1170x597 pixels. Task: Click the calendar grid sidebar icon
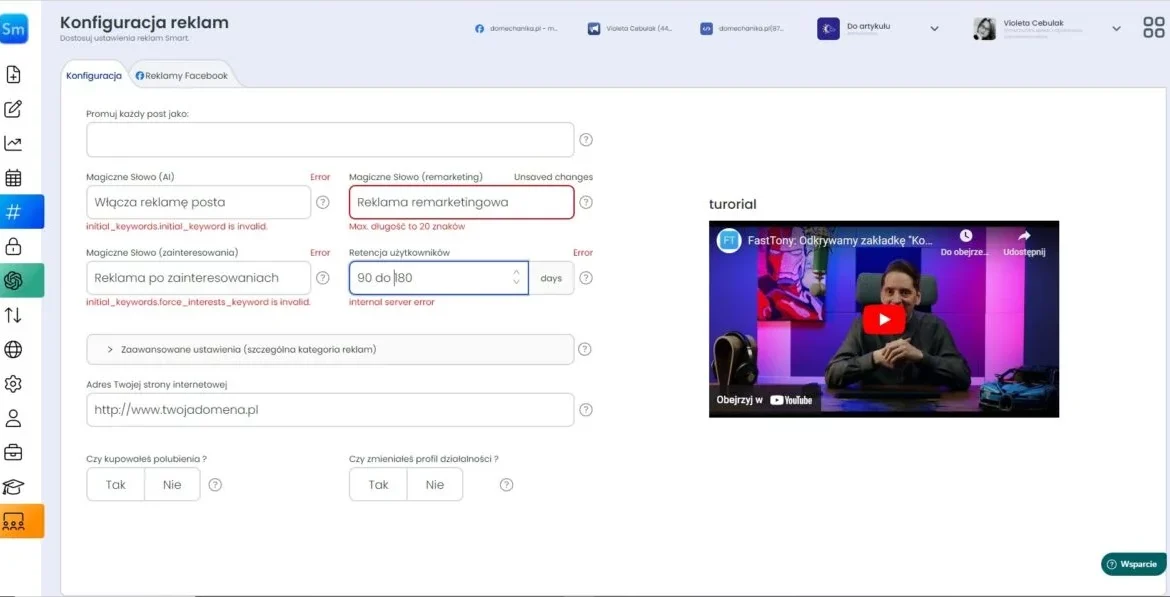(x=14, y=178)
